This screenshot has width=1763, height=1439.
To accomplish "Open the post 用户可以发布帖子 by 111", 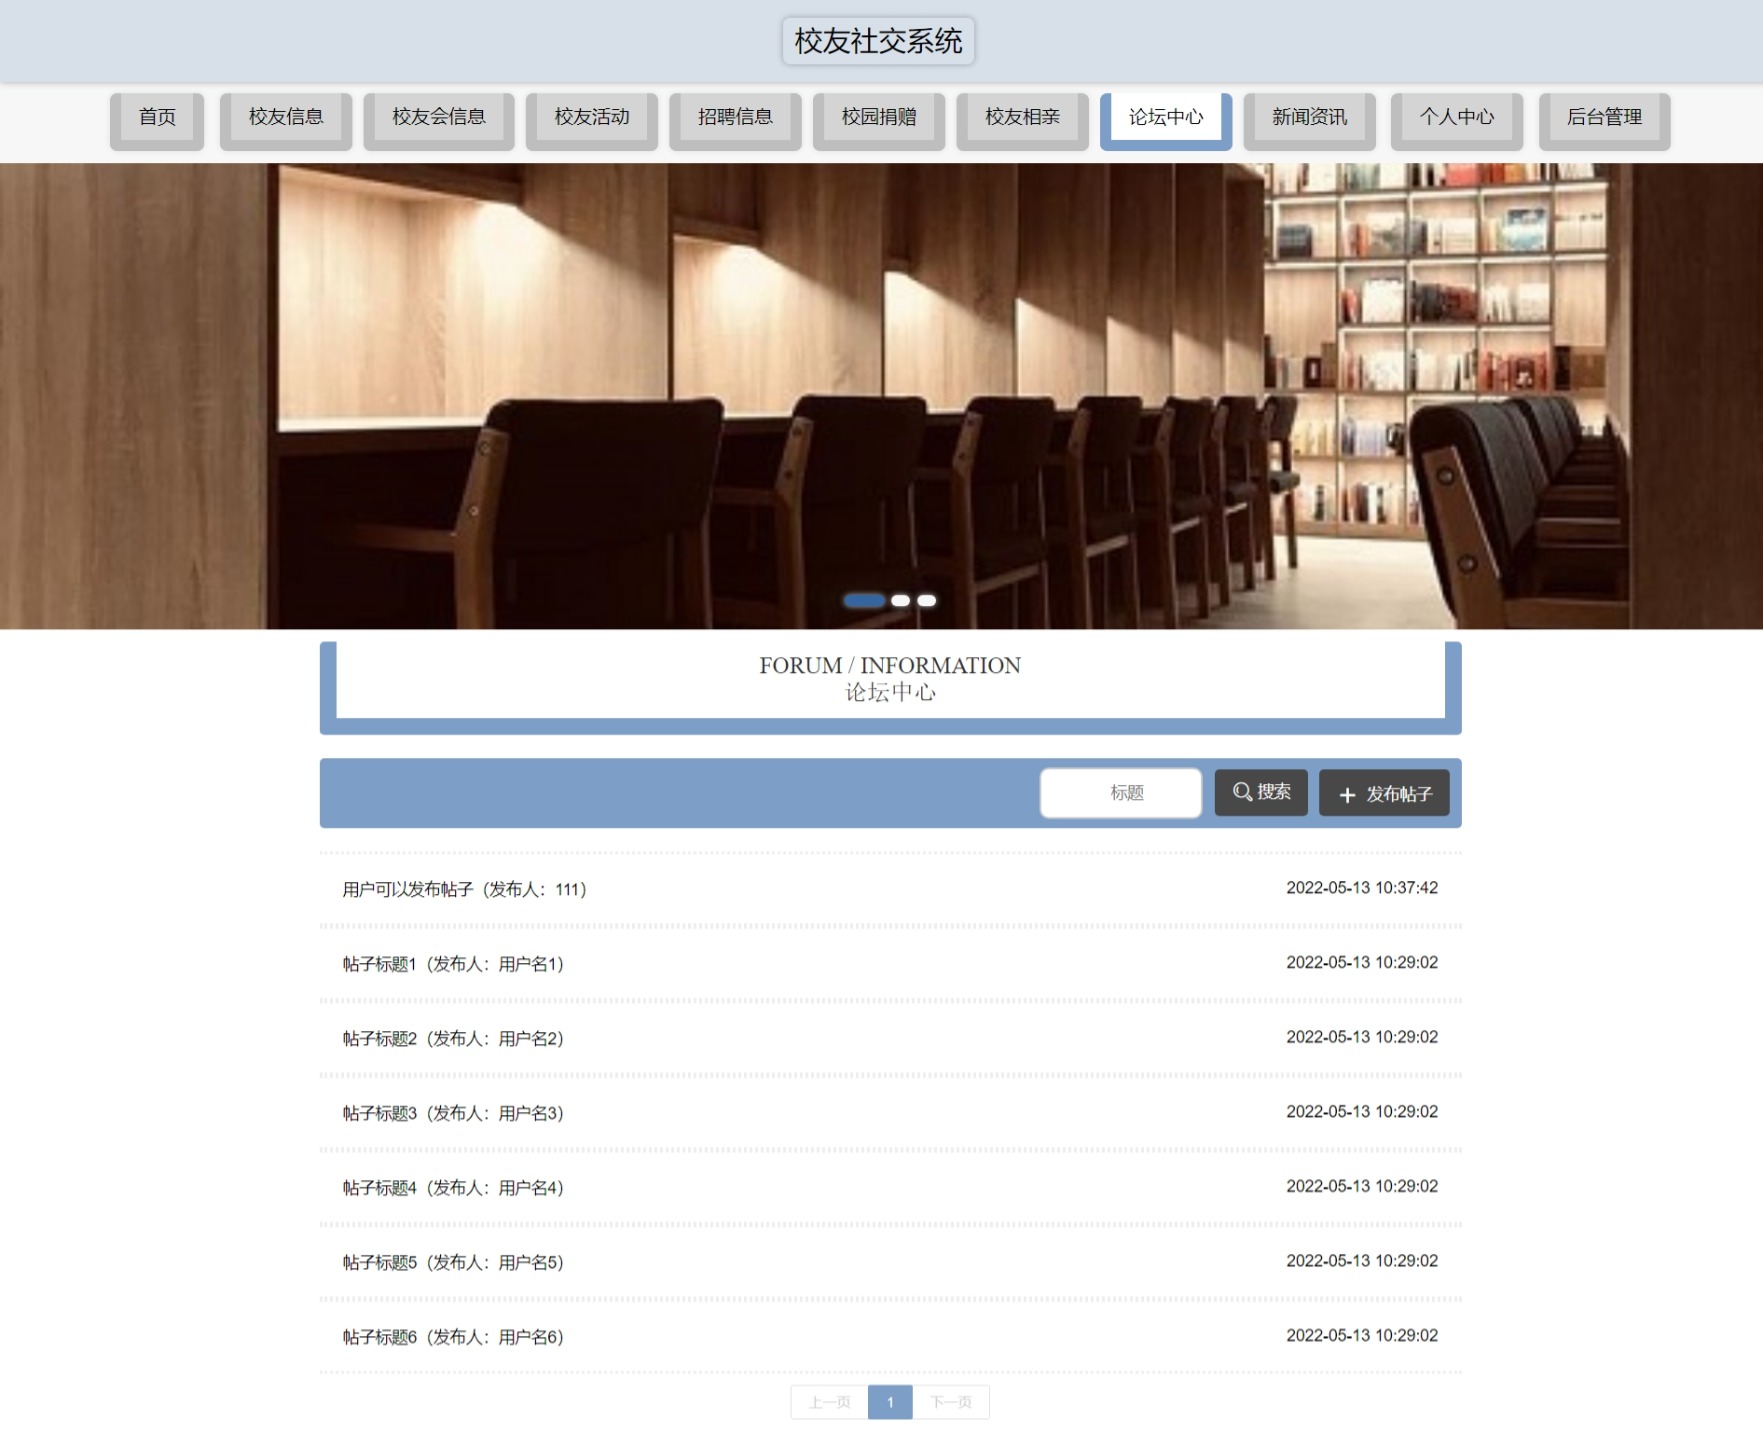I will 890,889.
